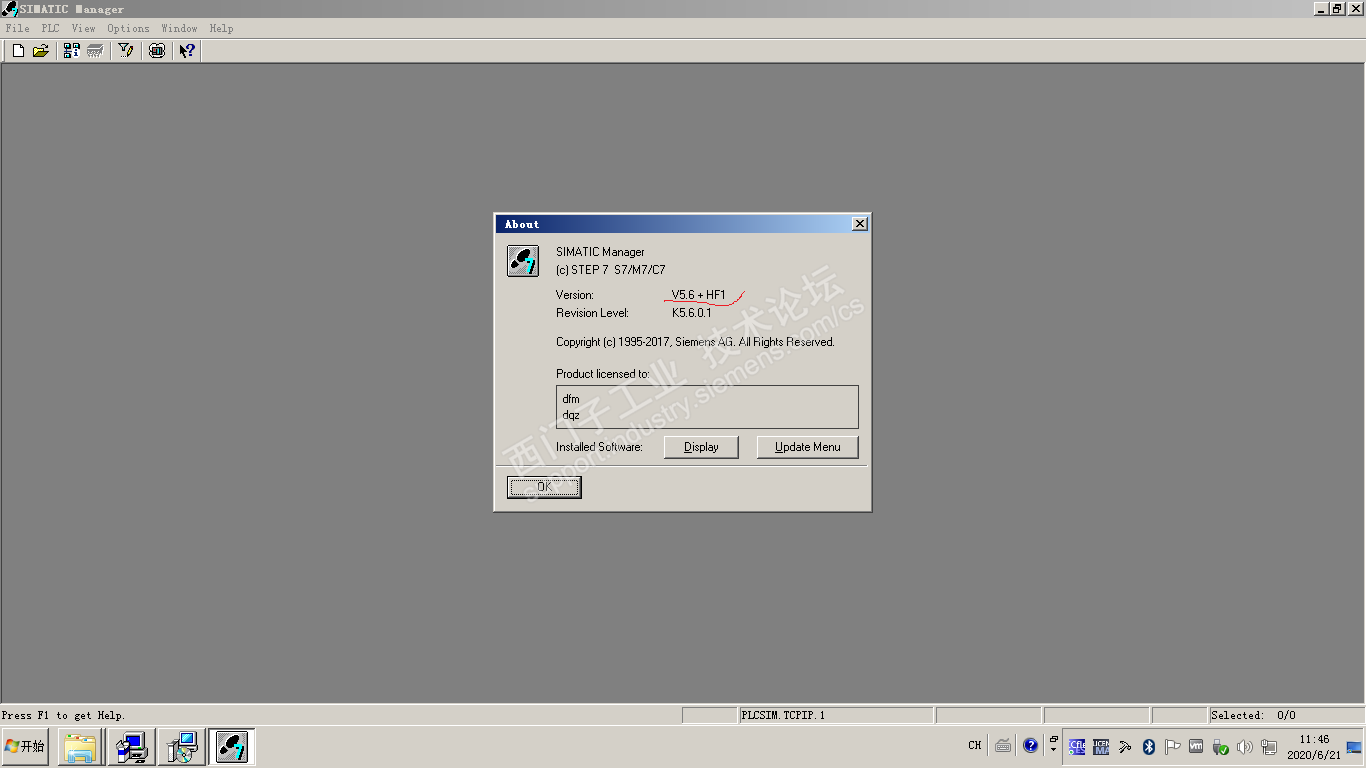
Task: Click the Show Desktop icon by the clock
Action: (1355, 747)
